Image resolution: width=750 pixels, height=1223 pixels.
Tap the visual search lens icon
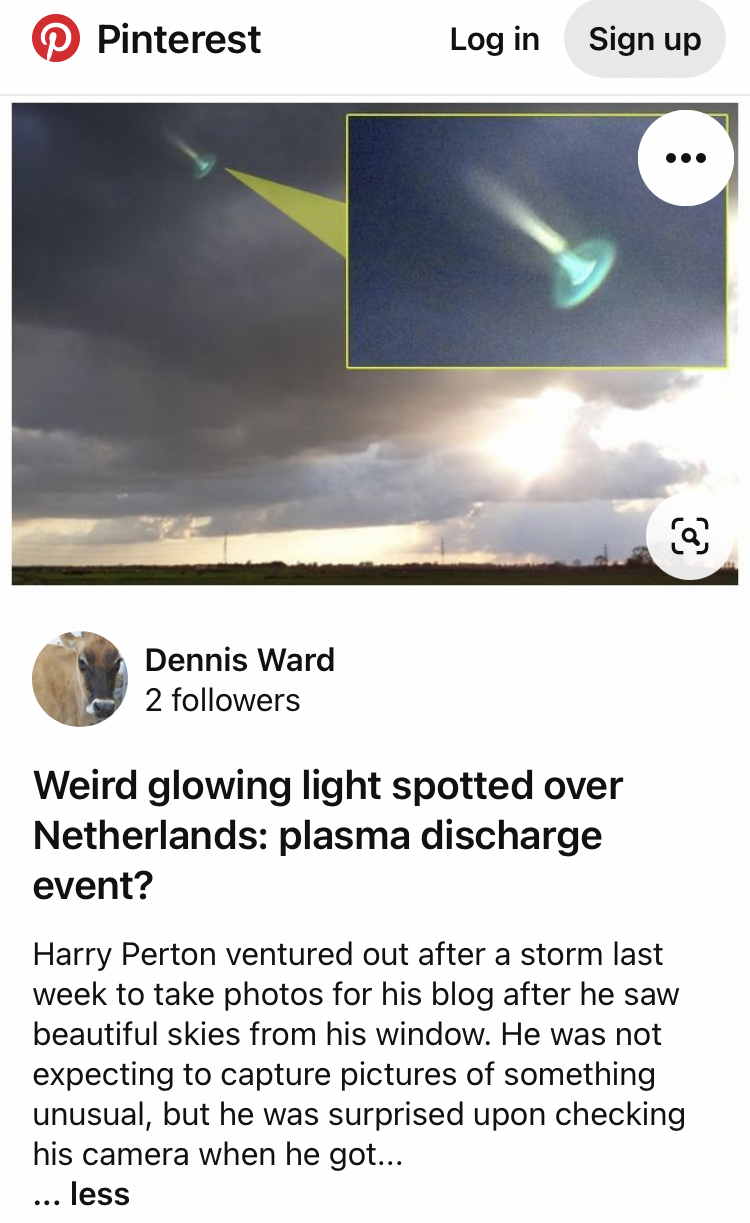coord(689,535)
